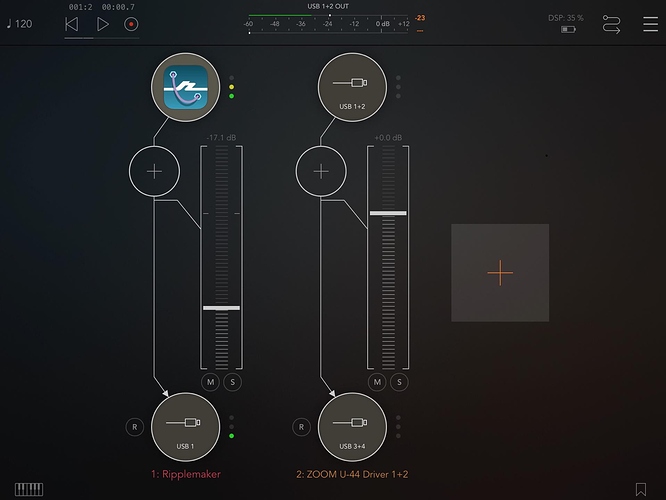Viewport: 666px width, 500px height.
Task: Show the on-screen piano keyboard
Action: tap(29, 489)
